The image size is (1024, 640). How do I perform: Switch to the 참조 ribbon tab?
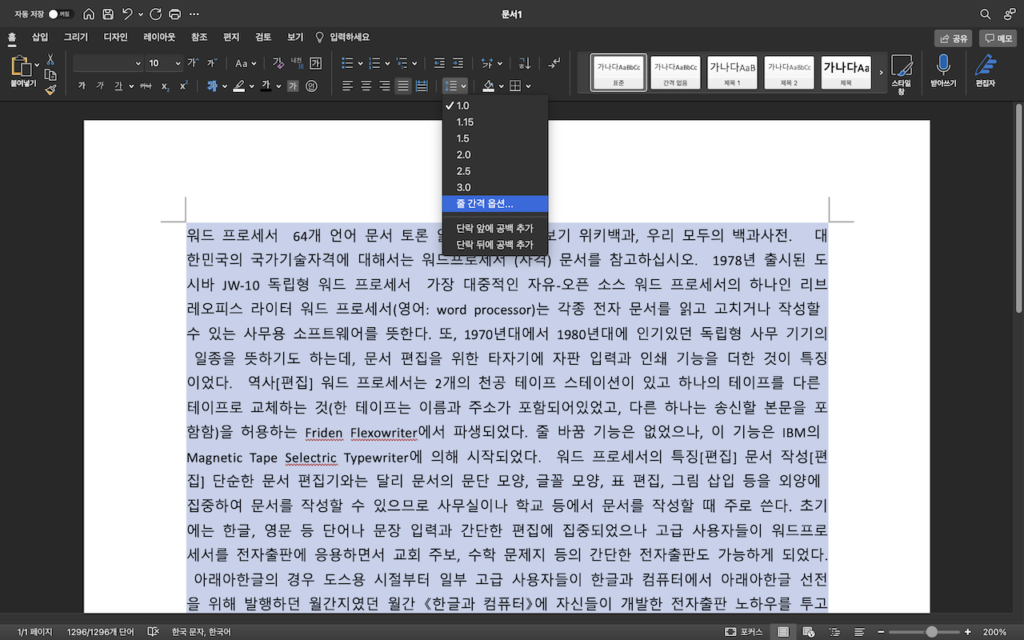click(x=199, y=37)
